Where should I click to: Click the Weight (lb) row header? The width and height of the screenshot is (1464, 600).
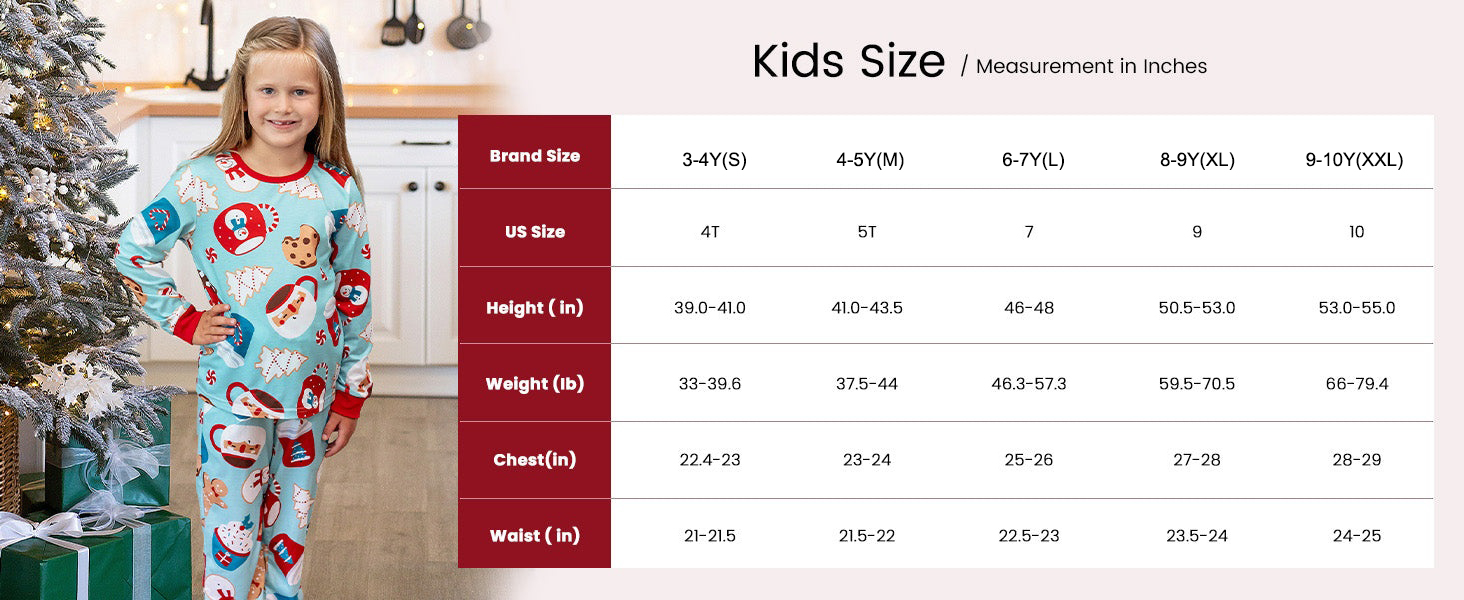click(x=534, y=384)
